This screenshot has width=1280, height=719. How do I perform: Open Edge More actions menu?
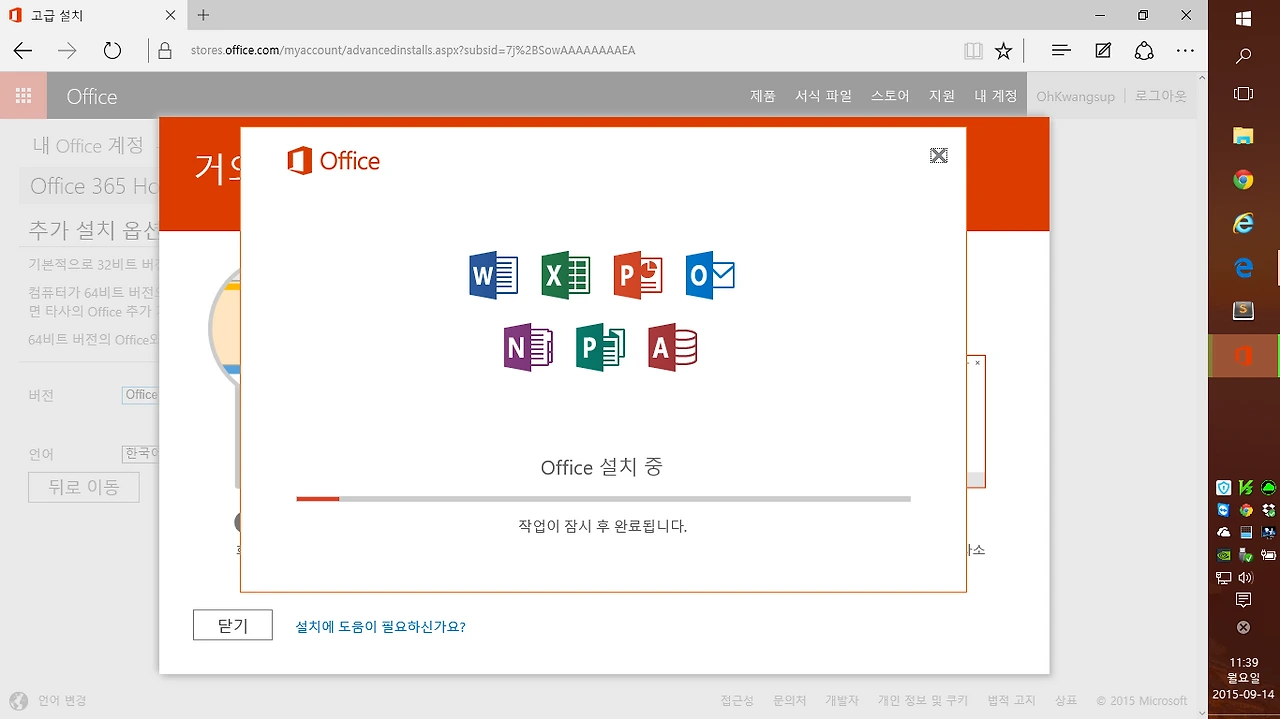[x=1185, y=51]
